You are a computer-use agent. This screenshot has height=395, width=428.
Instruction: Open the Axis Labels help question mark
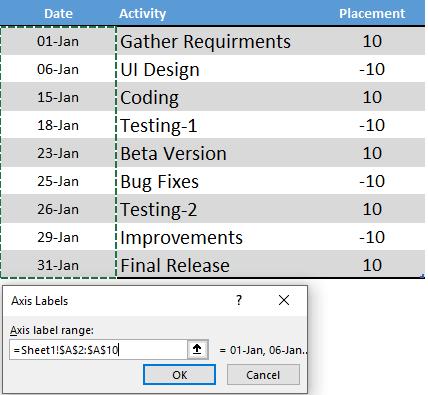coord(239,301)
